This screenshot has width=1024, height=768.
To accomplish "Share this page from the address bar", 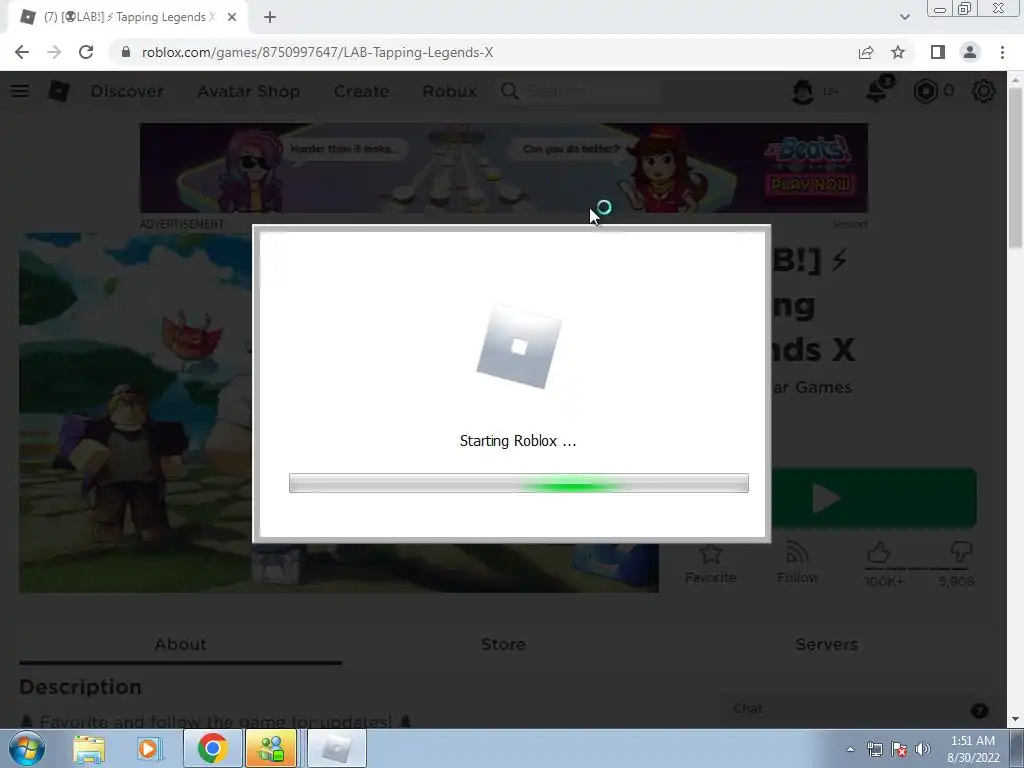I will tap(866, 52).
